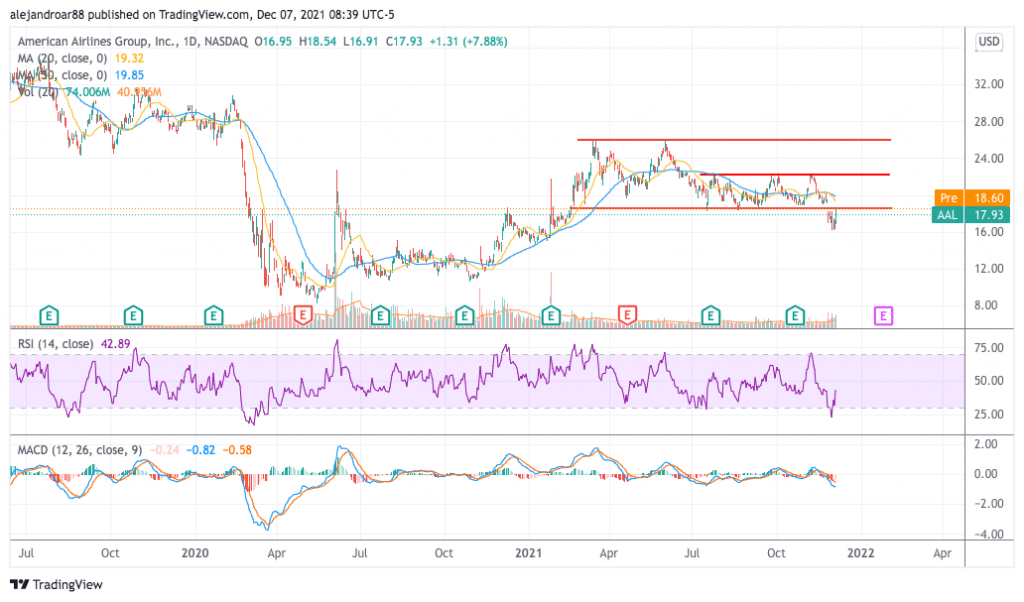Screen dimensions: 1024x602
Task: Click the price change text '+1.31 (+7.88%)'
Action: [x=468, y=41]
